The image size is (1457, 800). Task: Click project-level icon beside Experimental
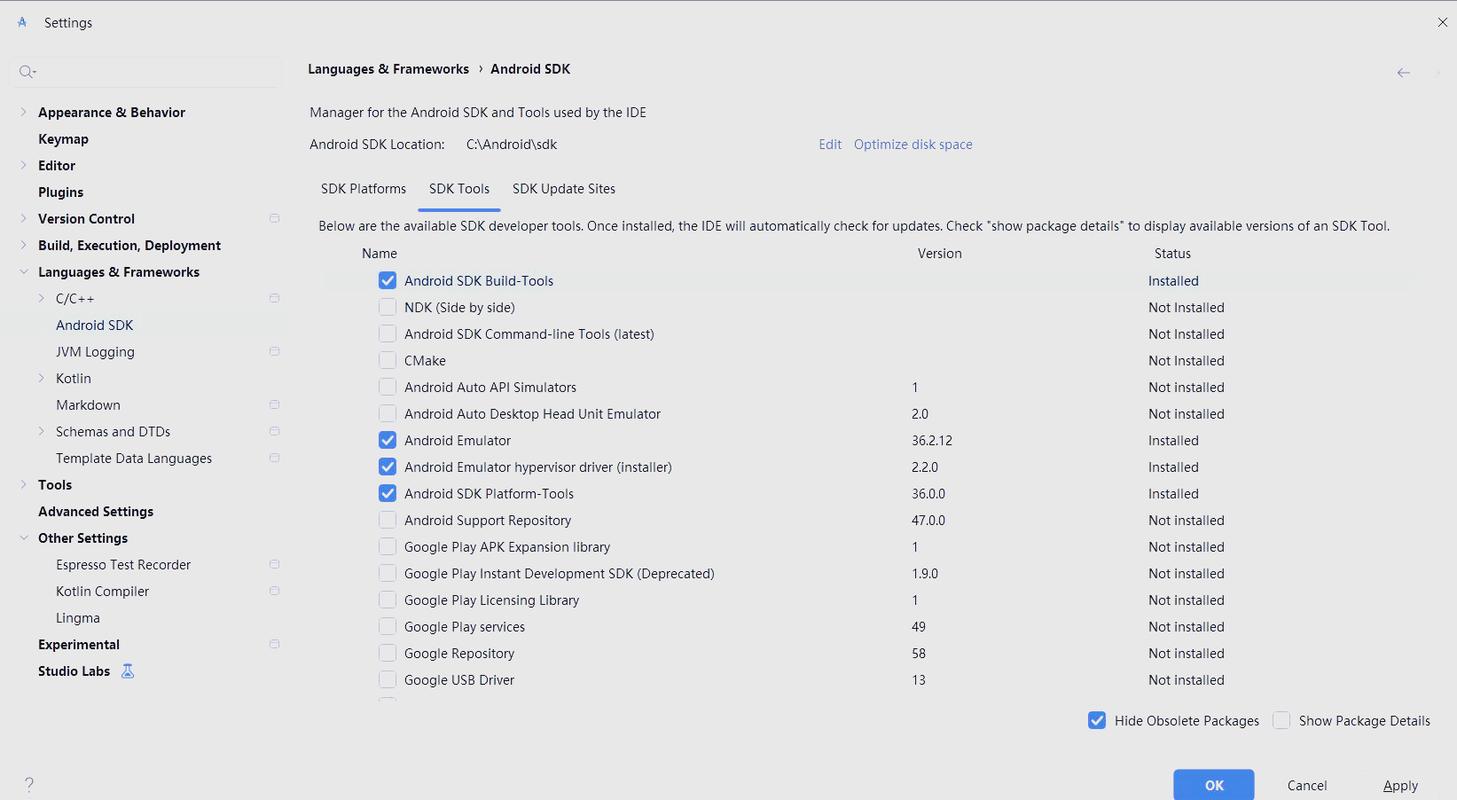[x=274, y=644]
